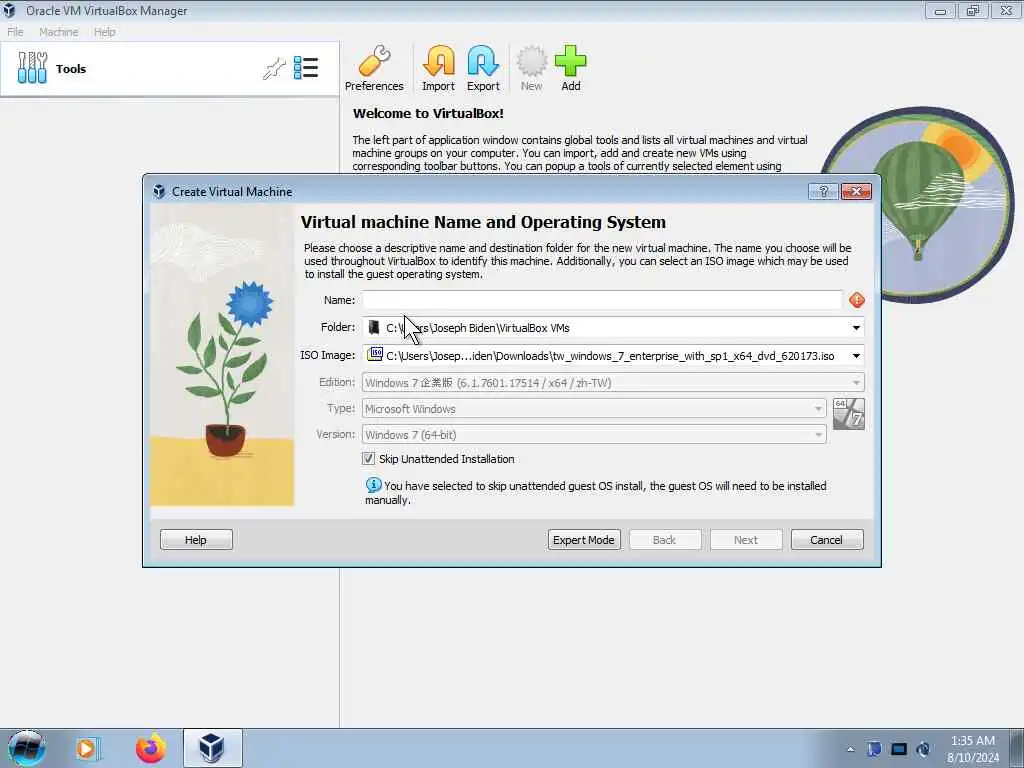Uncheck Skip Unattended Installation

[368, 458]
